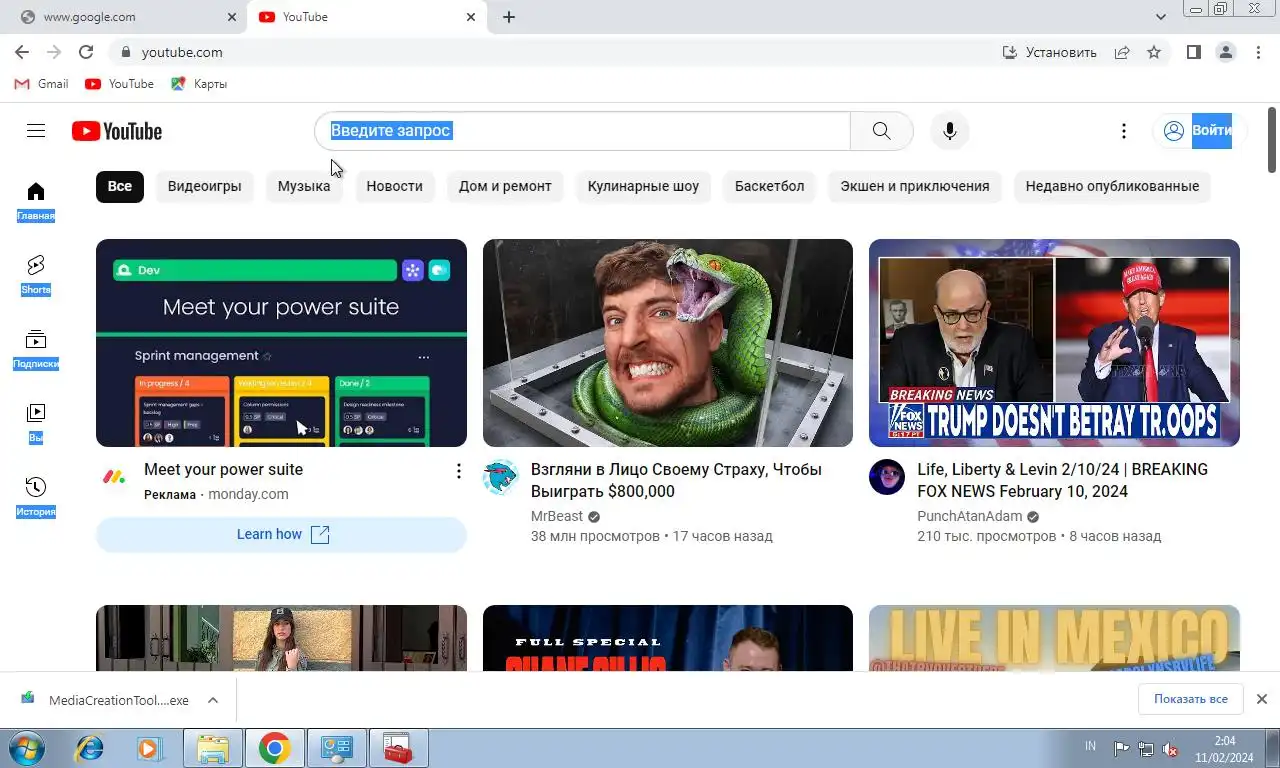Click the Meet your power suite title
Viewport: 1280px width, 768px height.
click(223, 469)
